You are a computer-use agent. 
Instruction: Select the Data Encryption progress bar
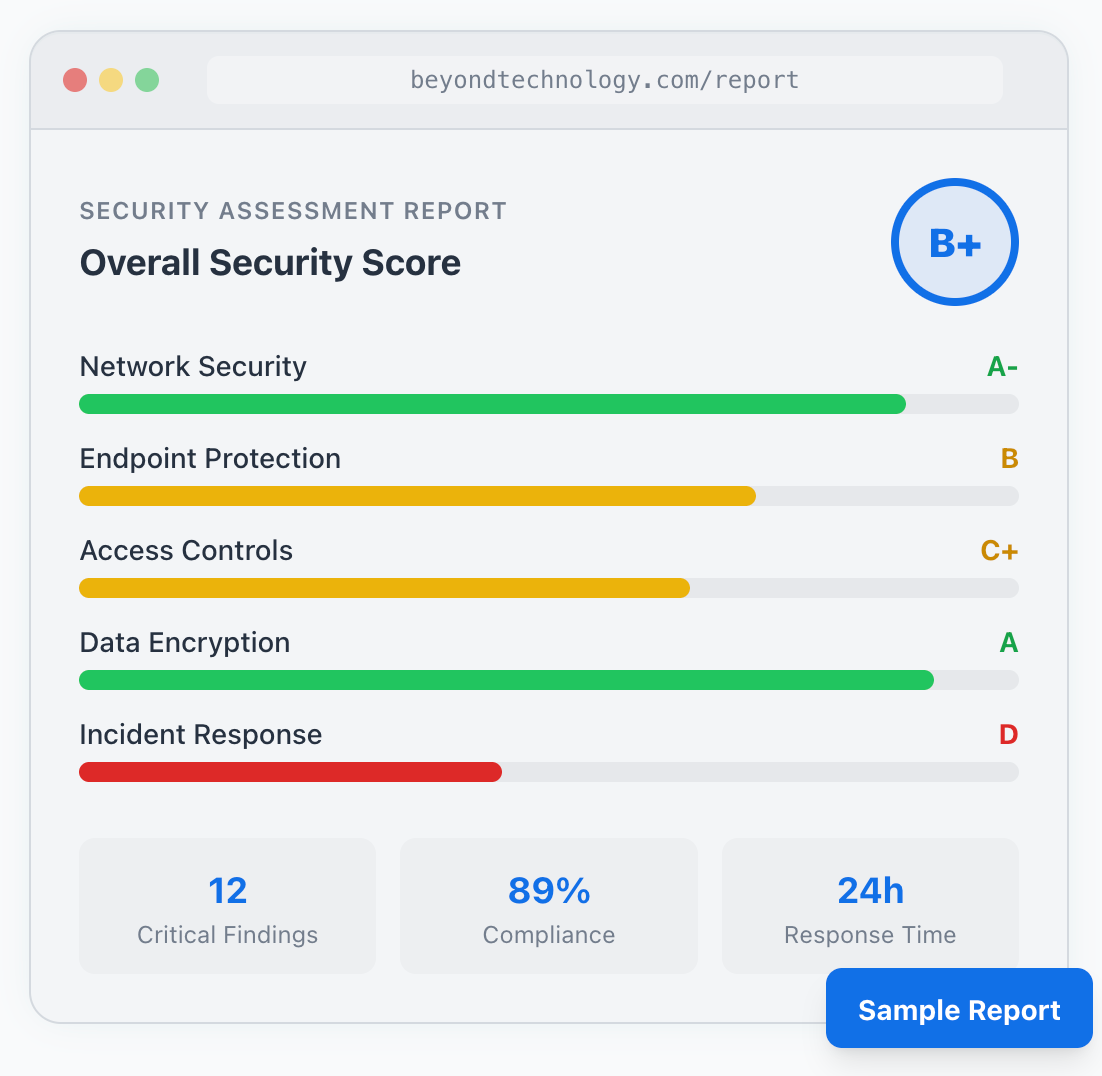click(549, 680)
